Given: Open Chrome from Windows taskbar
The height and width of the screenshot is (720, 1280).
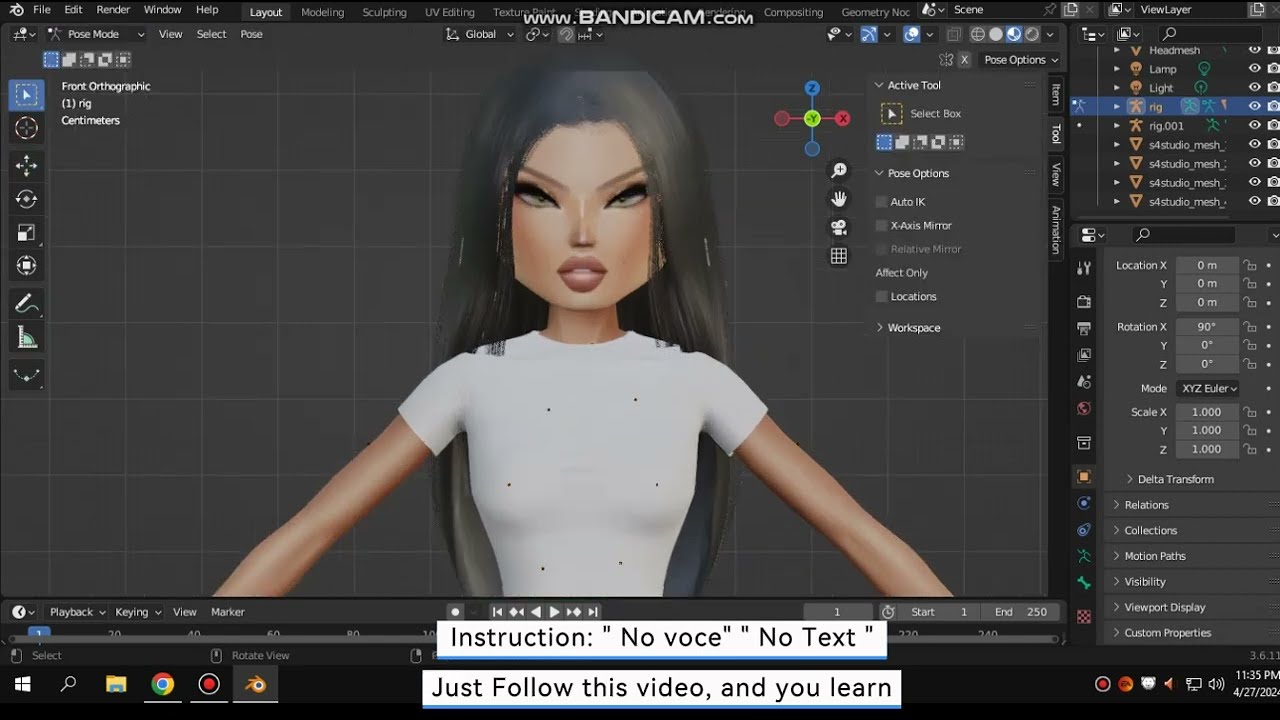Looking at the screenshot, I should click(x=162, y=684).
